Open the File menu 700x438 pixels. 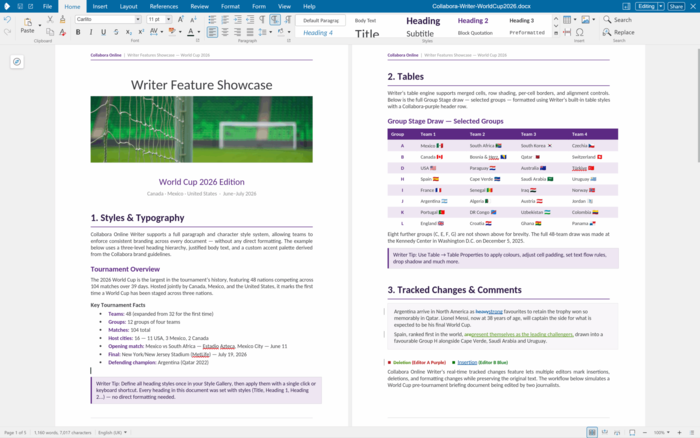point(47,6)
